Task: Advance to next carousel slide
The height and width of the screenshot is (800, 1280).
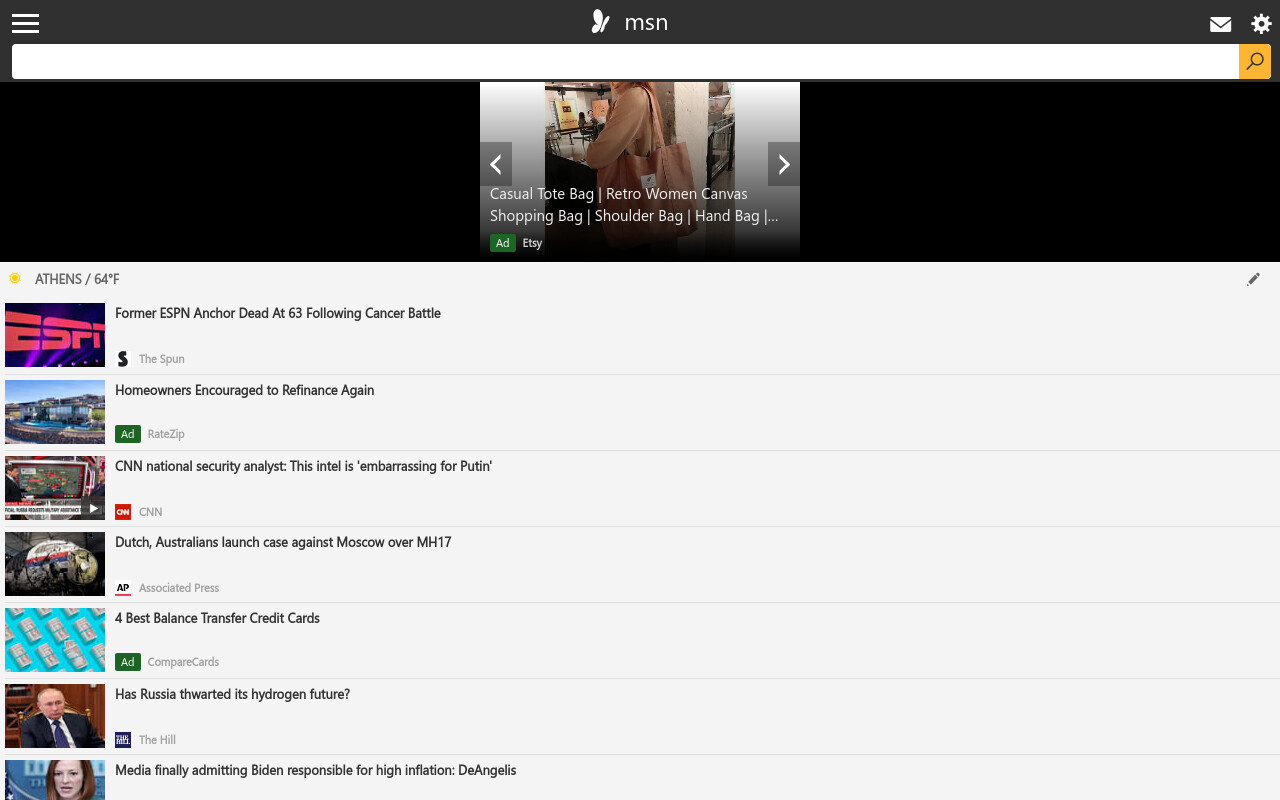Action: tap(784, 164)
